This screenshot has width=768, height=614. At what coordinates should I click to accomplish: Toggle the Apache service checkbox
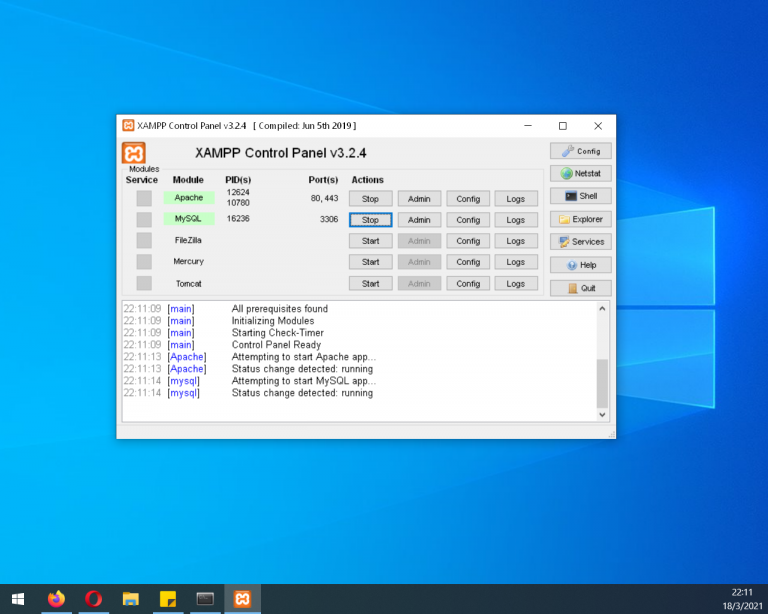click(x=144, y=198)
